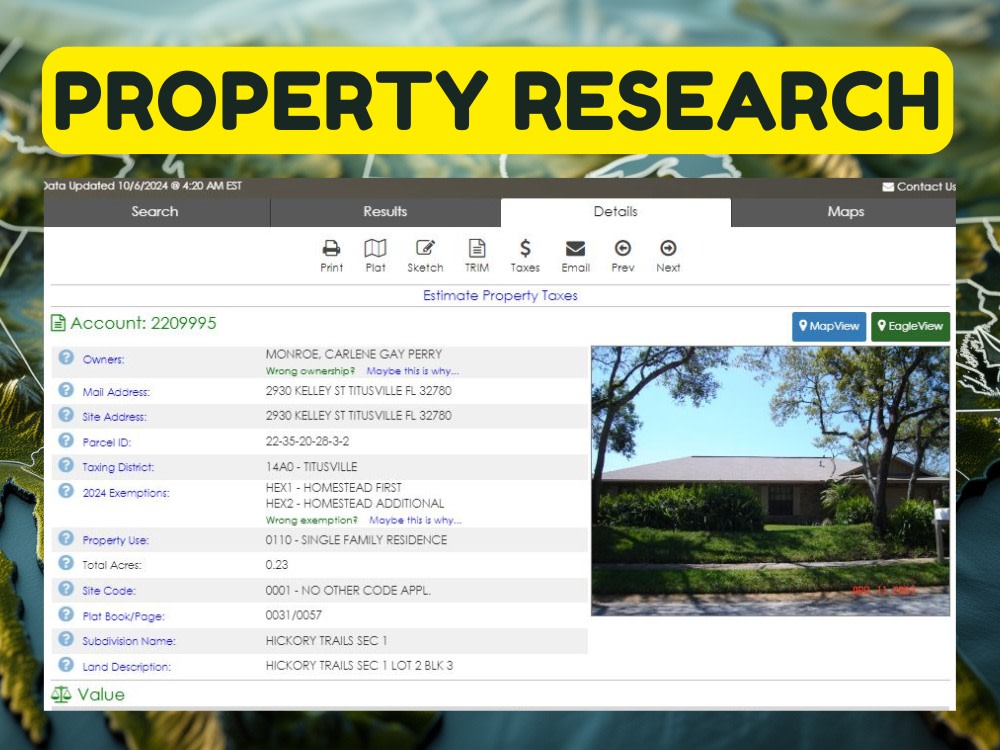
Task: Click HEX2 - HOMESTEAD ADDITIONAL exemption
Action: pyautogui.click(x=355, y=504)
